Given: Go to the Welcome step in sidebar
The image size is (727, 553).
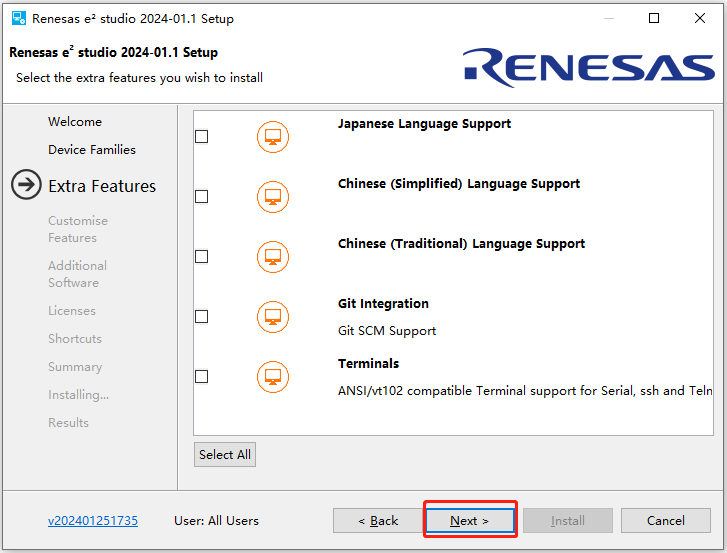Looking at the screenshot, I should [75, 122].
